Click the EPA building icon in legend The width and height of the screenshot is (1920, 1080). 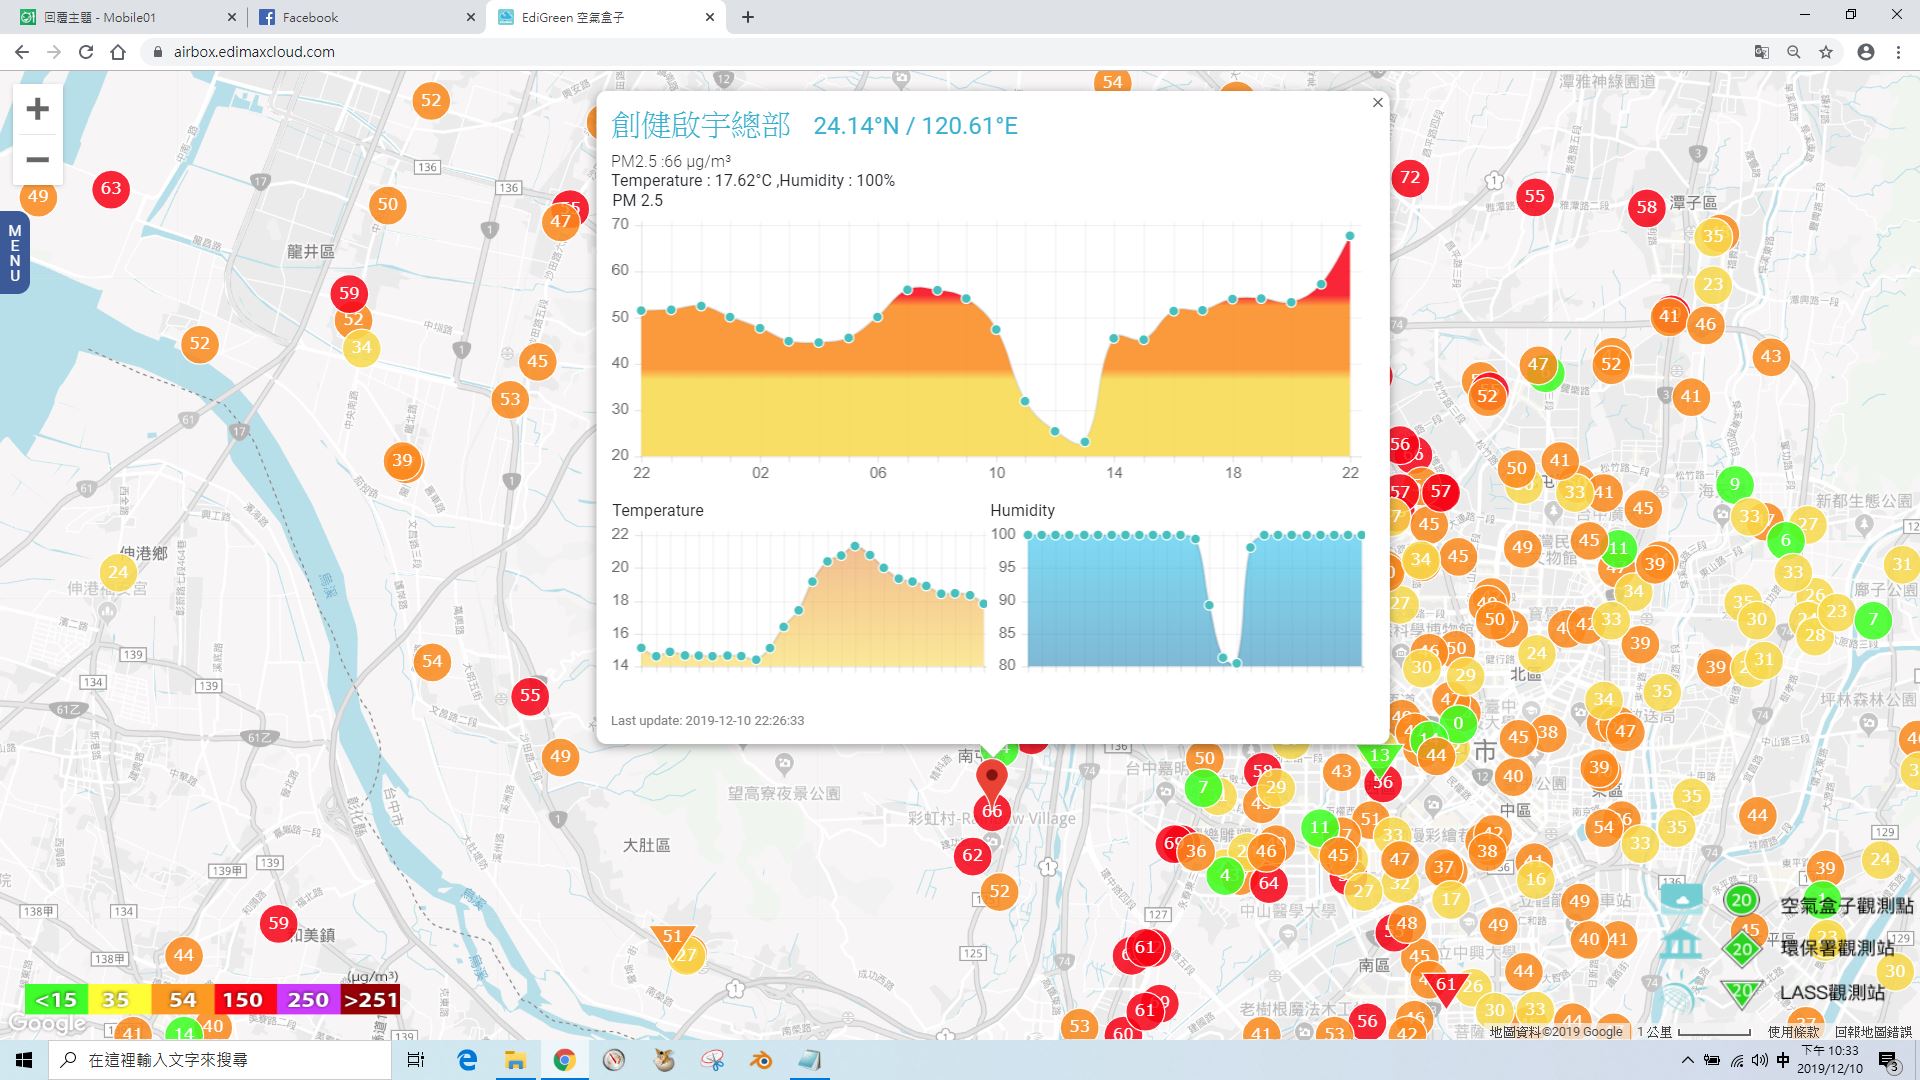coord(1681,943)
